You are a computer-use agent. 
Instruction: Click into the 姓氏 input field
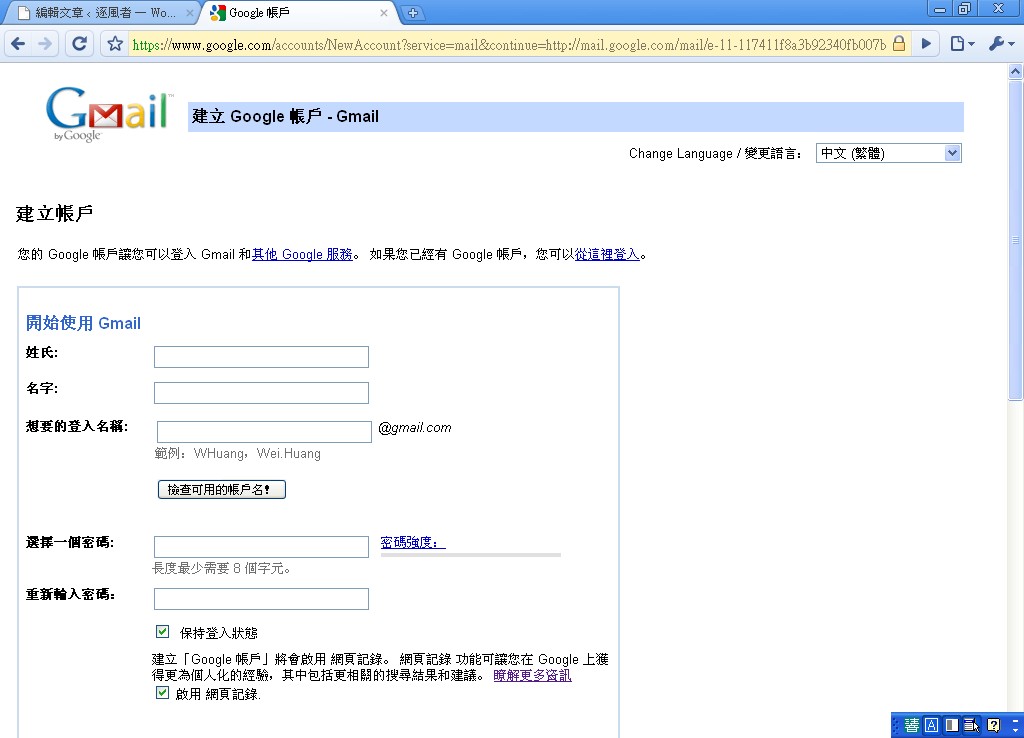coord(261,357)
